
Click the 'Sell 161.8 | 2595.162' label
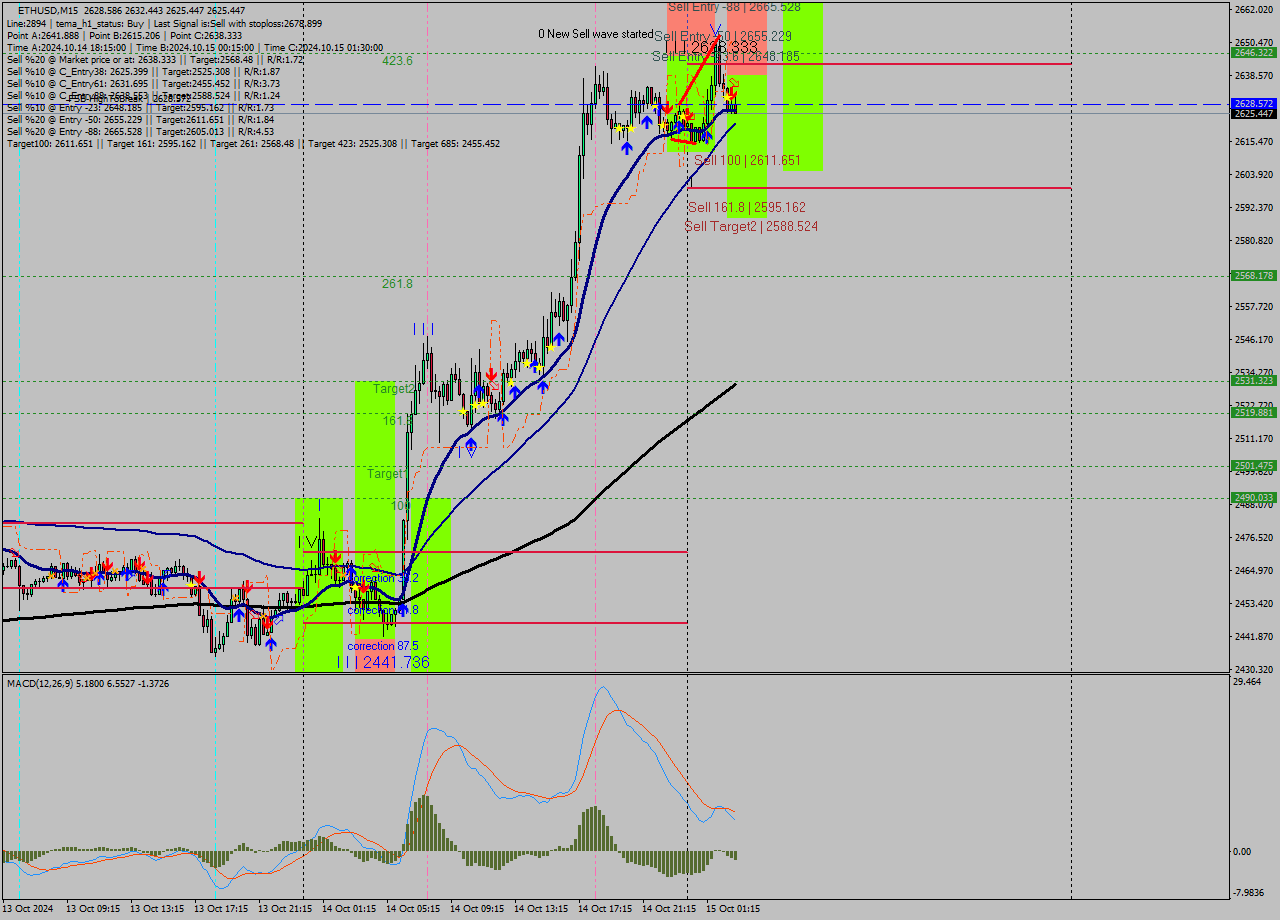click(747, 207)
